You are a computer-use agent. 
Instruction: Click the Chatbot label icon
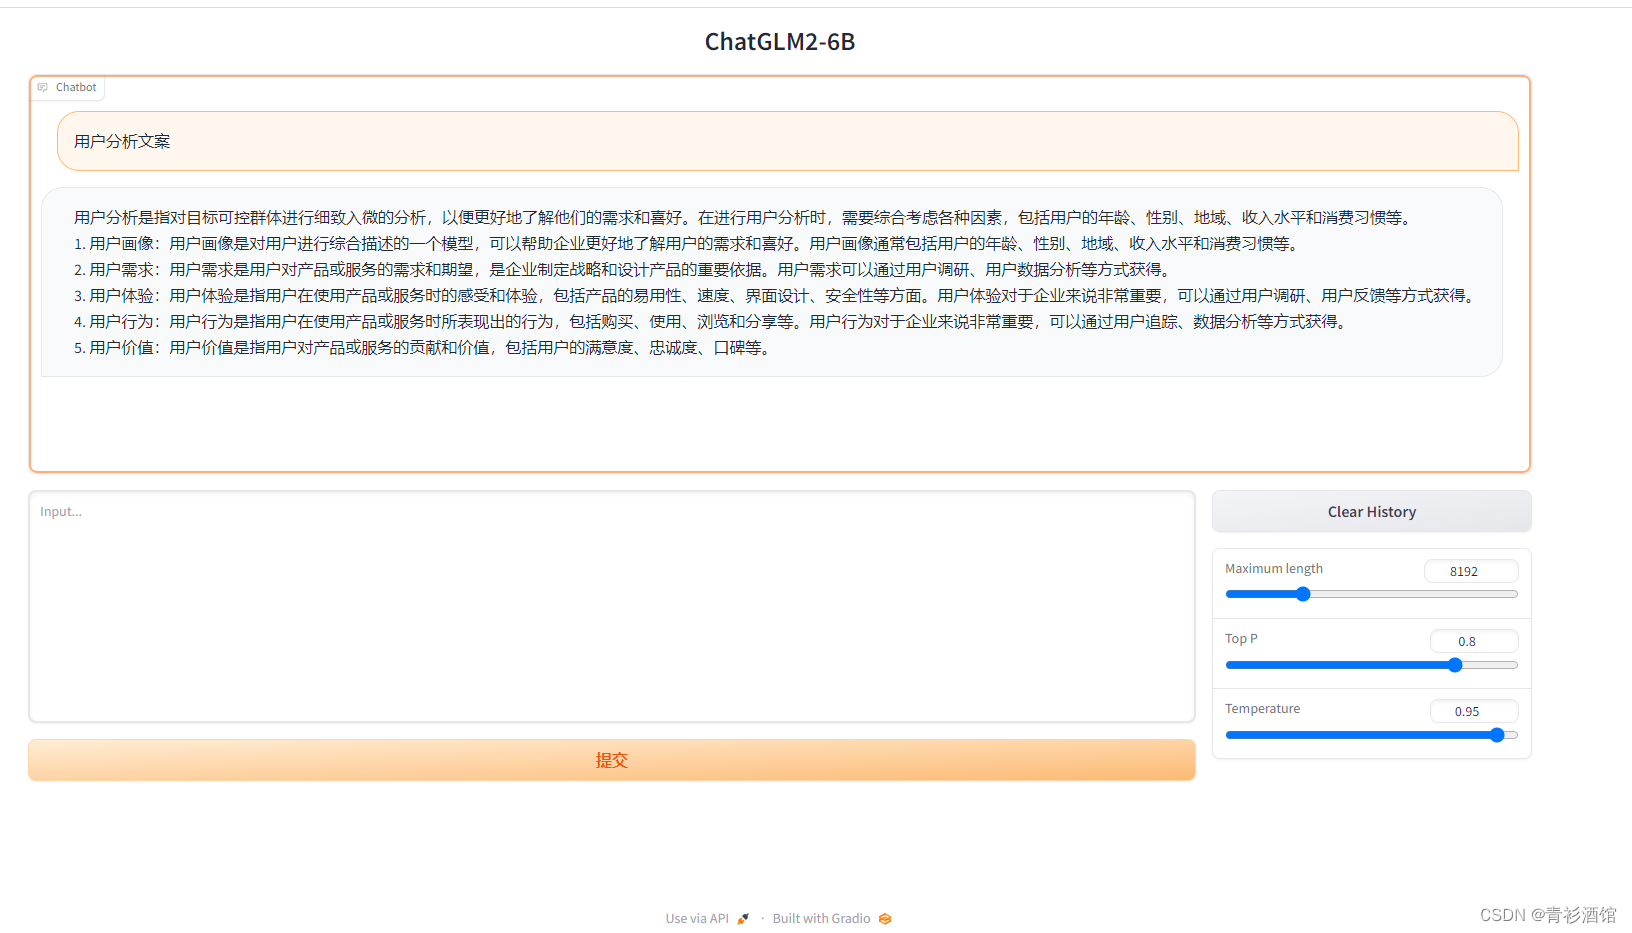click(43, 88)
